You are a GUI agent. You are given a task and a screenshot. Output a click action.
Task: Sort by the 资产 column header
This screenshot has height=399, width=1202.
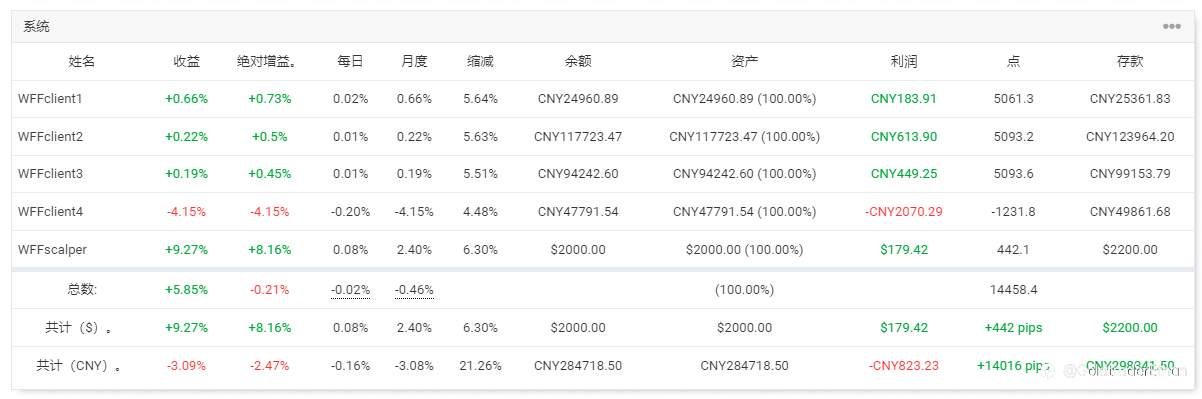[x=745, y=62]
